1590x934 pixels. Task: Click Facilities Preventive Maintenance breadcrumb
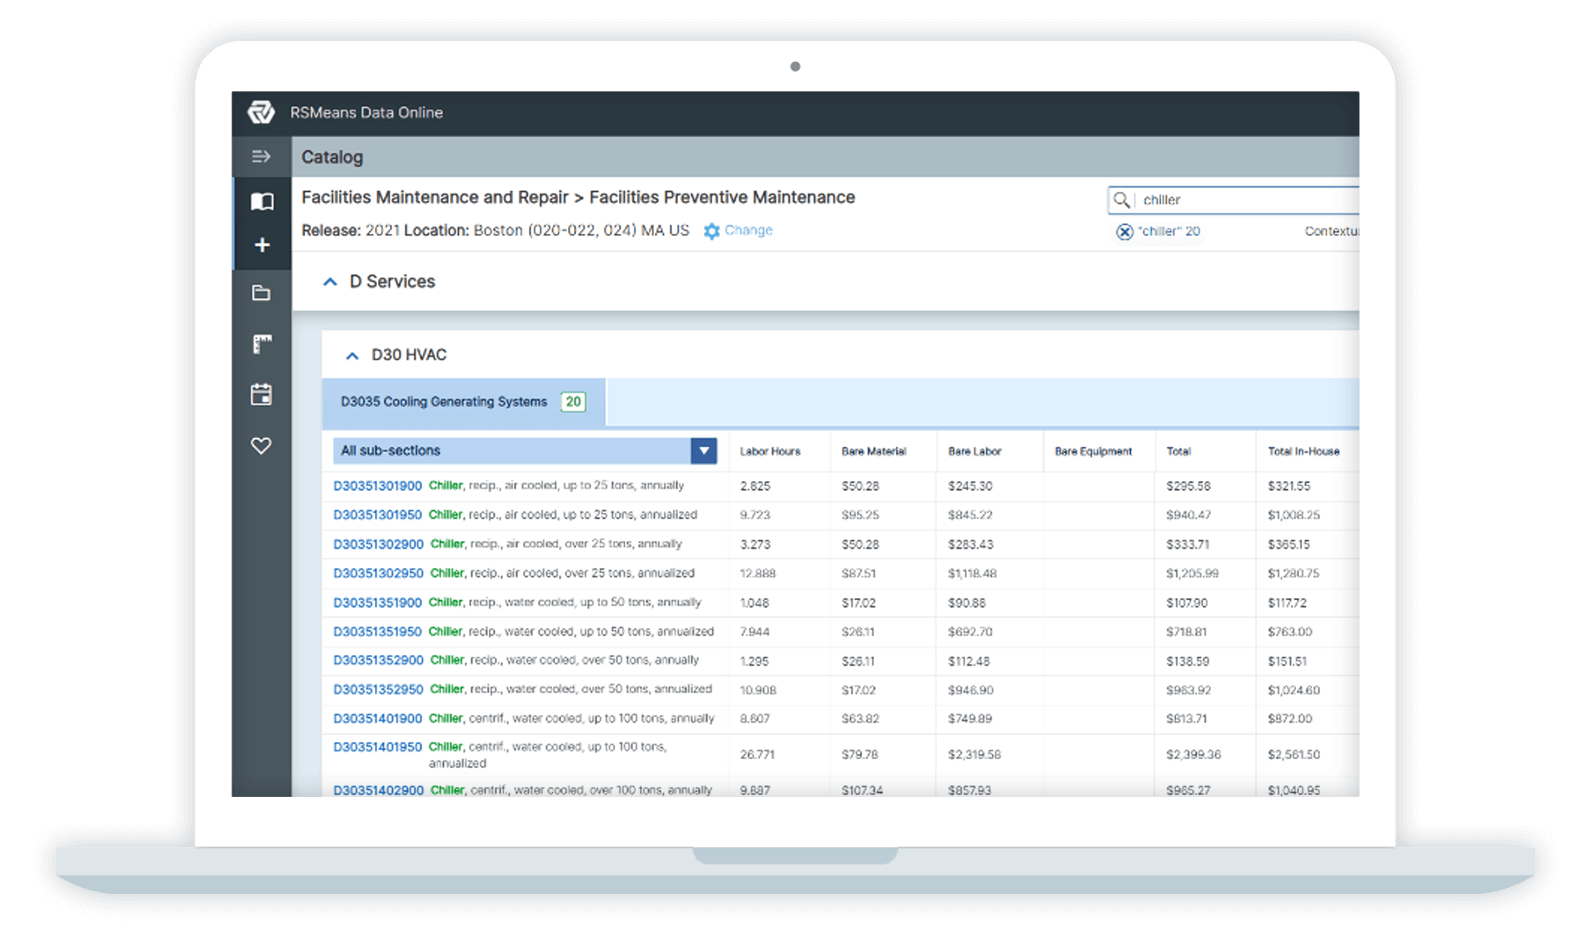point(722,198)
